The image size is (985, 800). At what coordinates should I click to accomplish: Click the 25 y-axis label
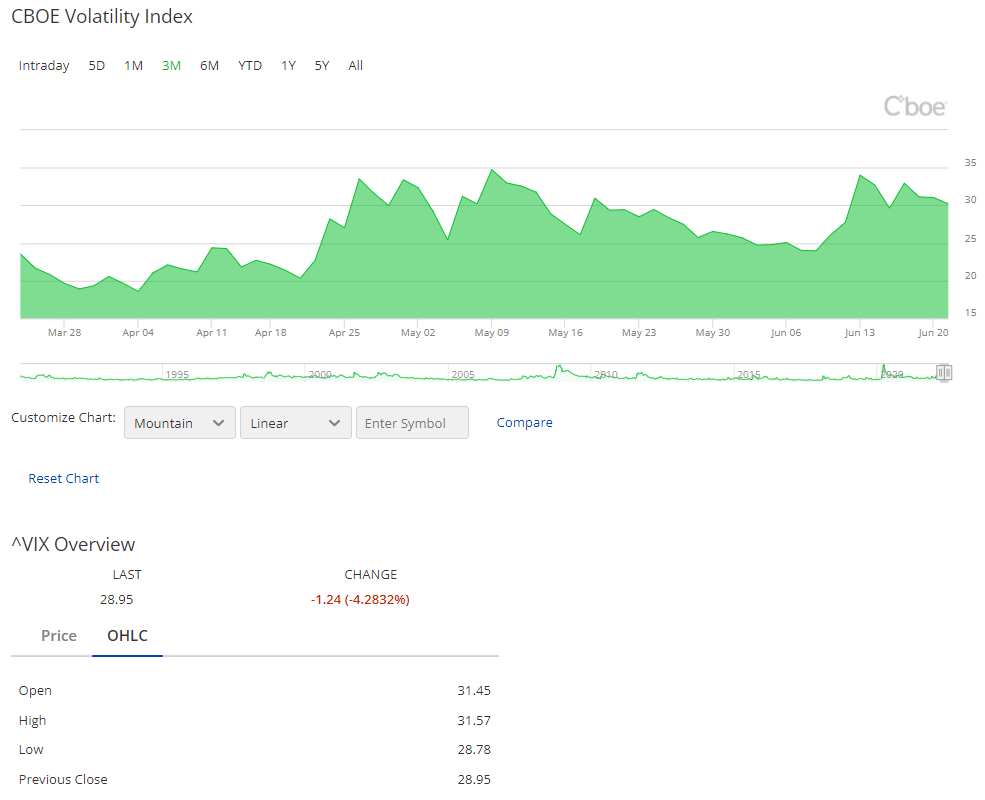(971, 239)
